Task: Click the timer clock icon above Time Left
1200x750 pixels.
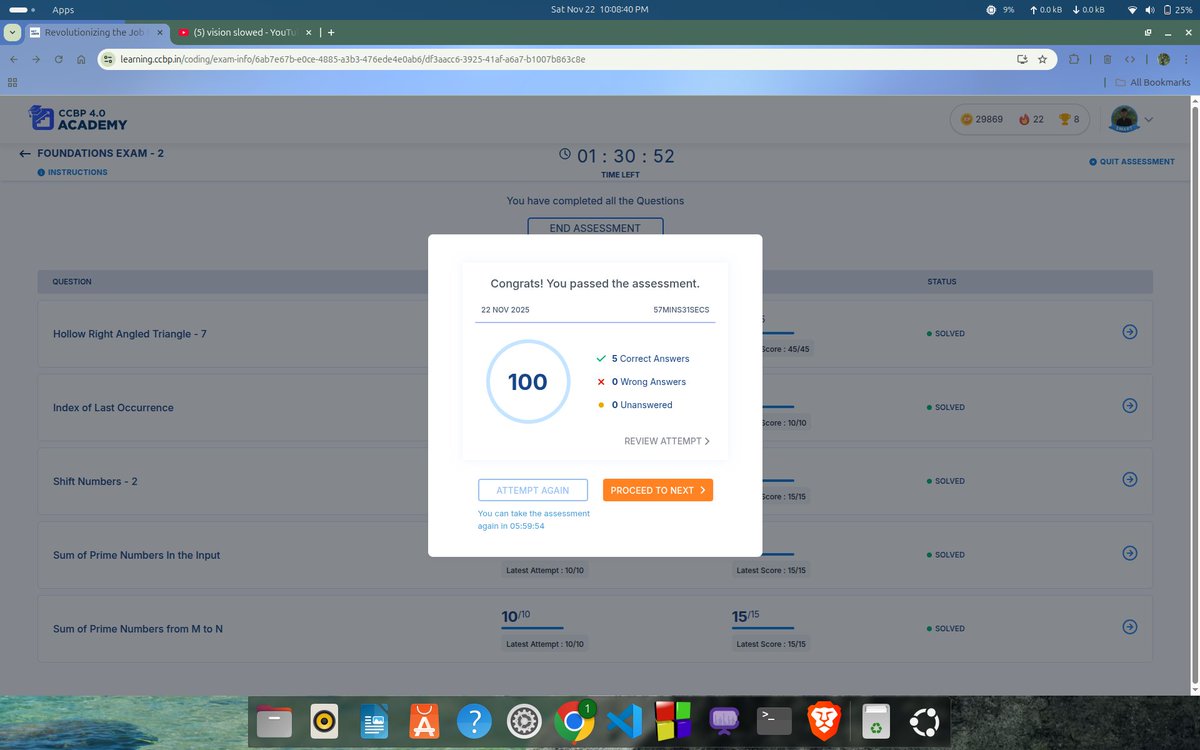Action: [x=564, y=155]
